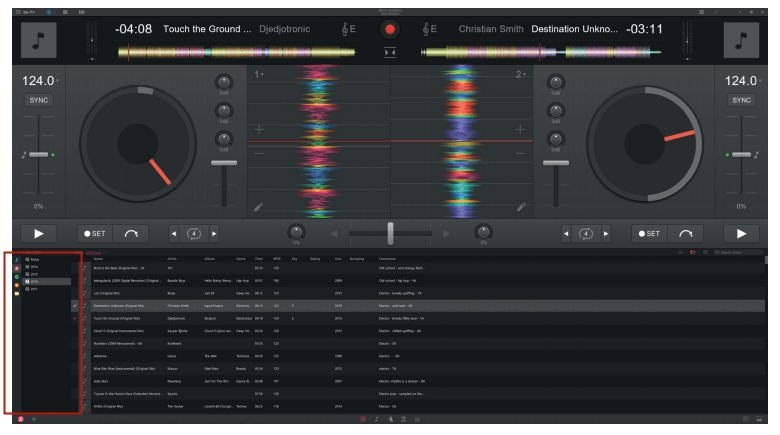Select the Spotify source icon in sidebar
Image resolution: width=780 pixels, height=435 pixels.
click(16, 277)
